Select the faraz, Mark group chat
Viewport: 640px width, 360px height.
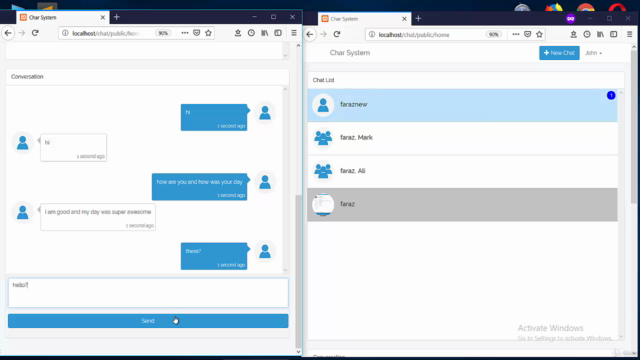(462, 138)
